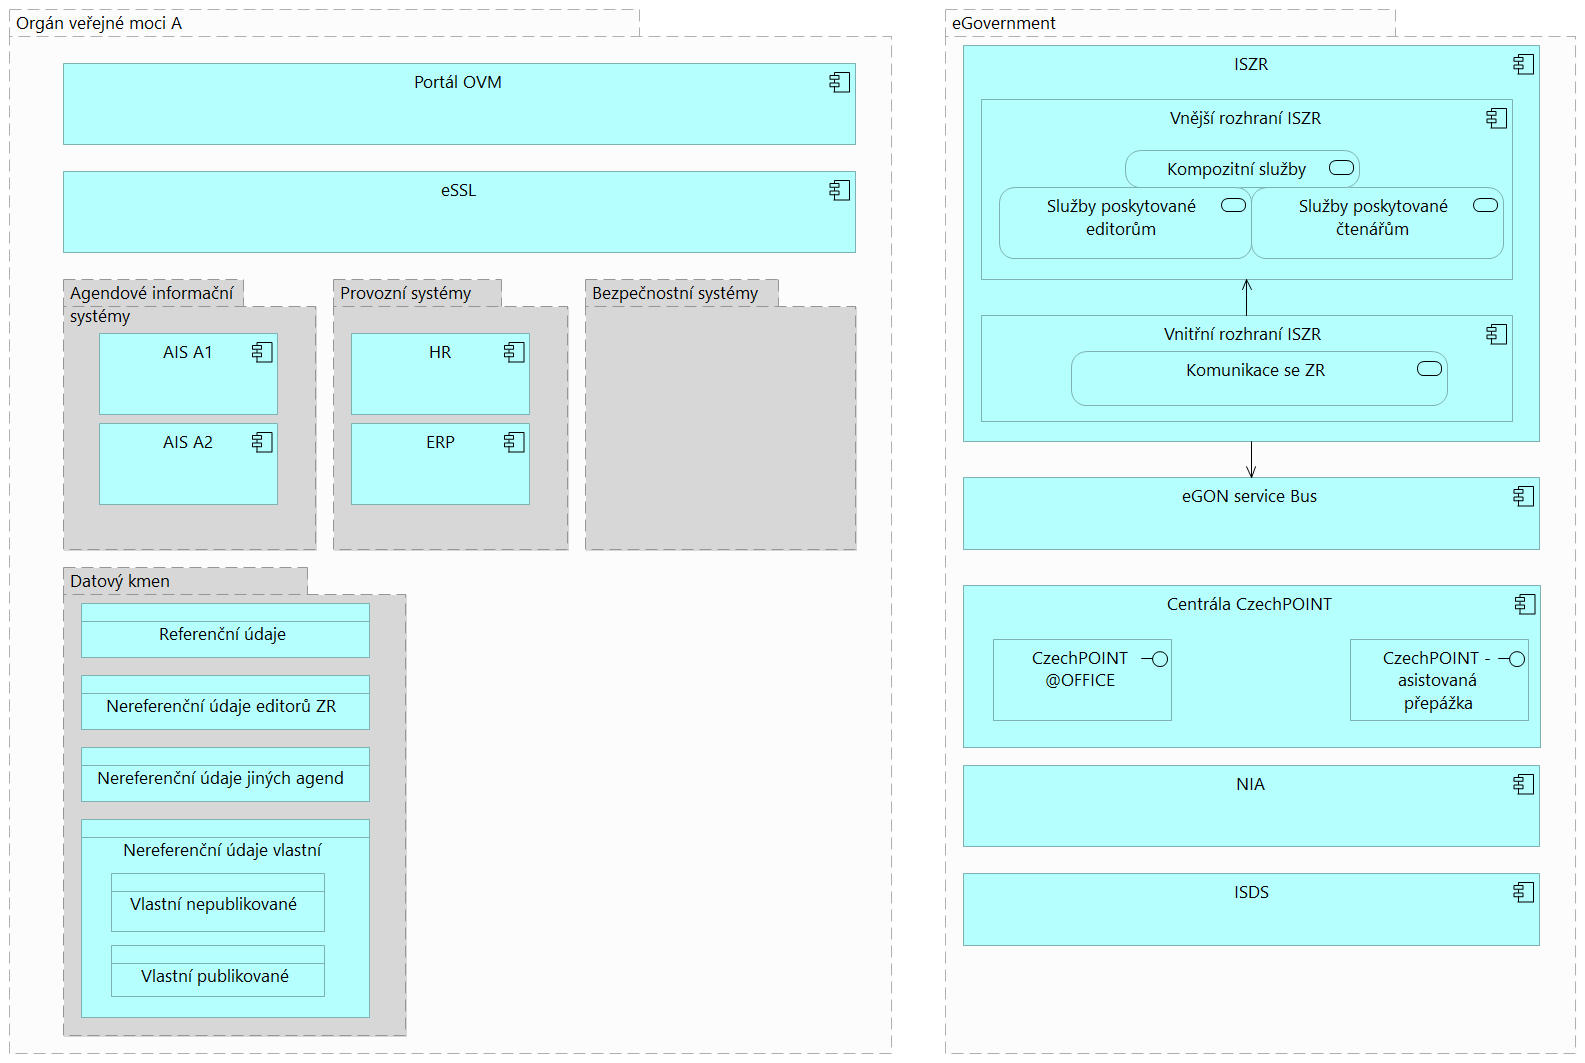Click component icon on eGON service Bus
This screenshot has height=1063, width=1585.
tap(1524, 496)
